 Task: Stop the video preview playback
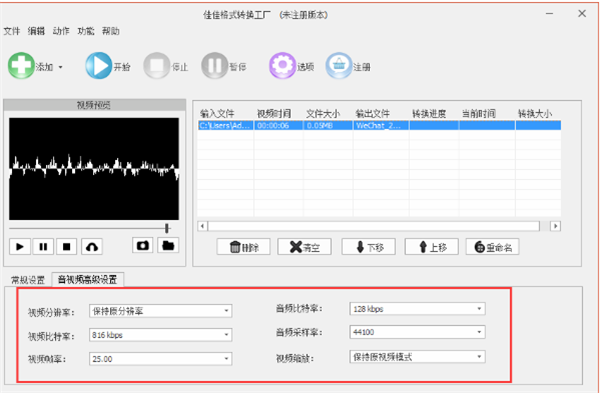coord(67,247)
